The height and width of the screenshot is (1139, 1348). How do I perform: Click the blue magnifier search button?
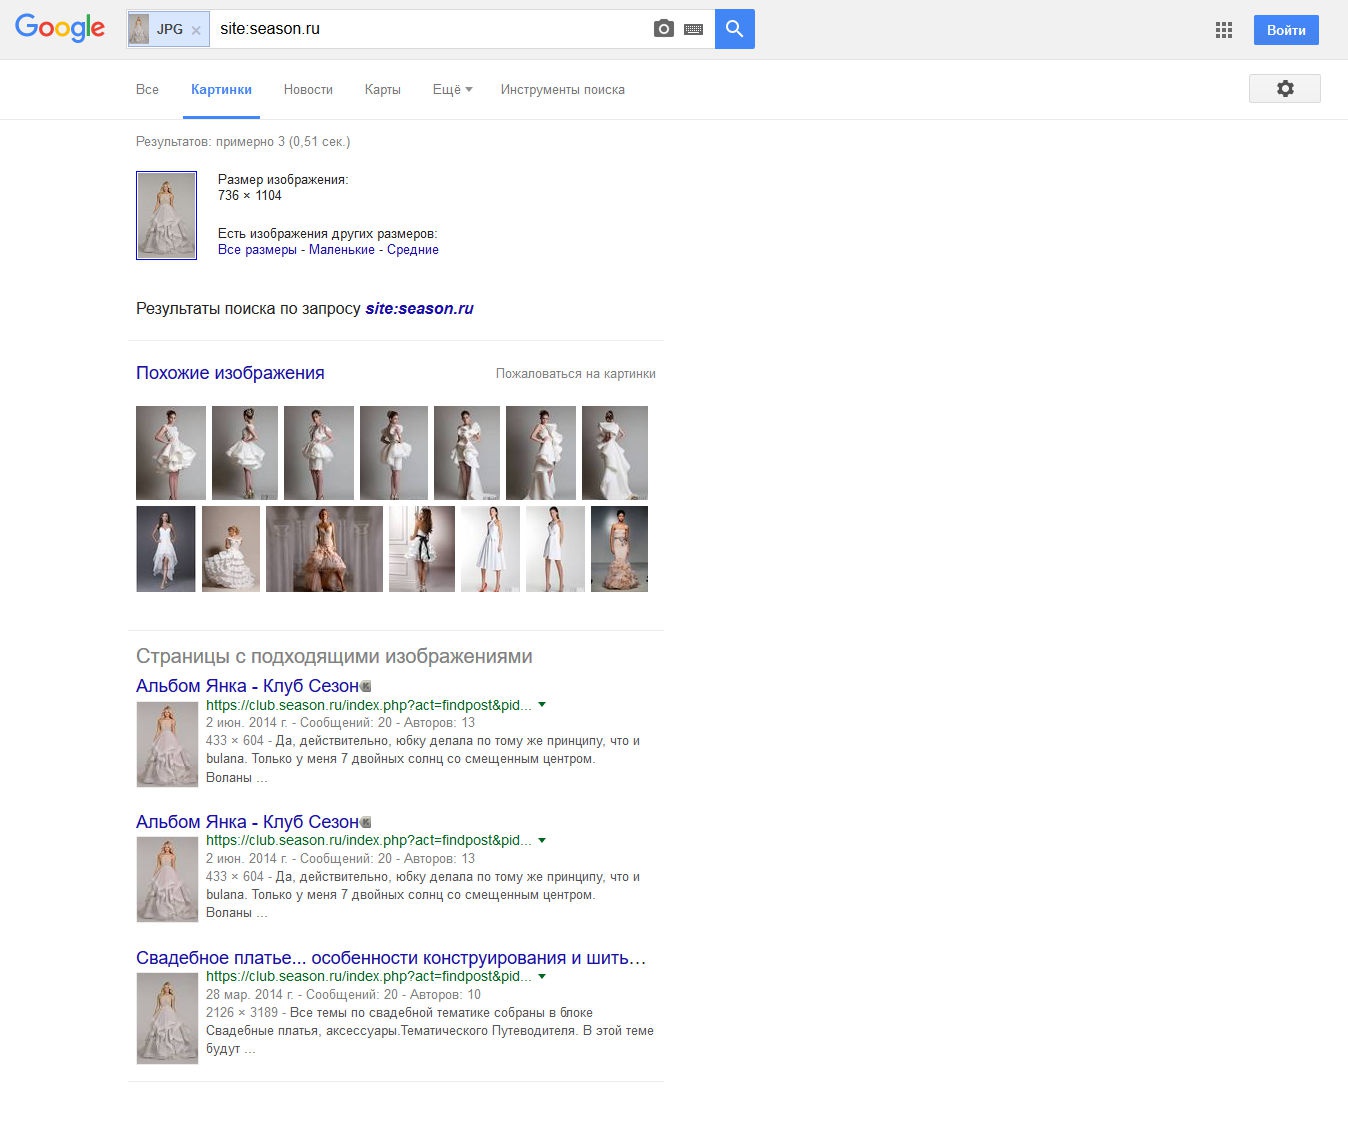[735, 29]
